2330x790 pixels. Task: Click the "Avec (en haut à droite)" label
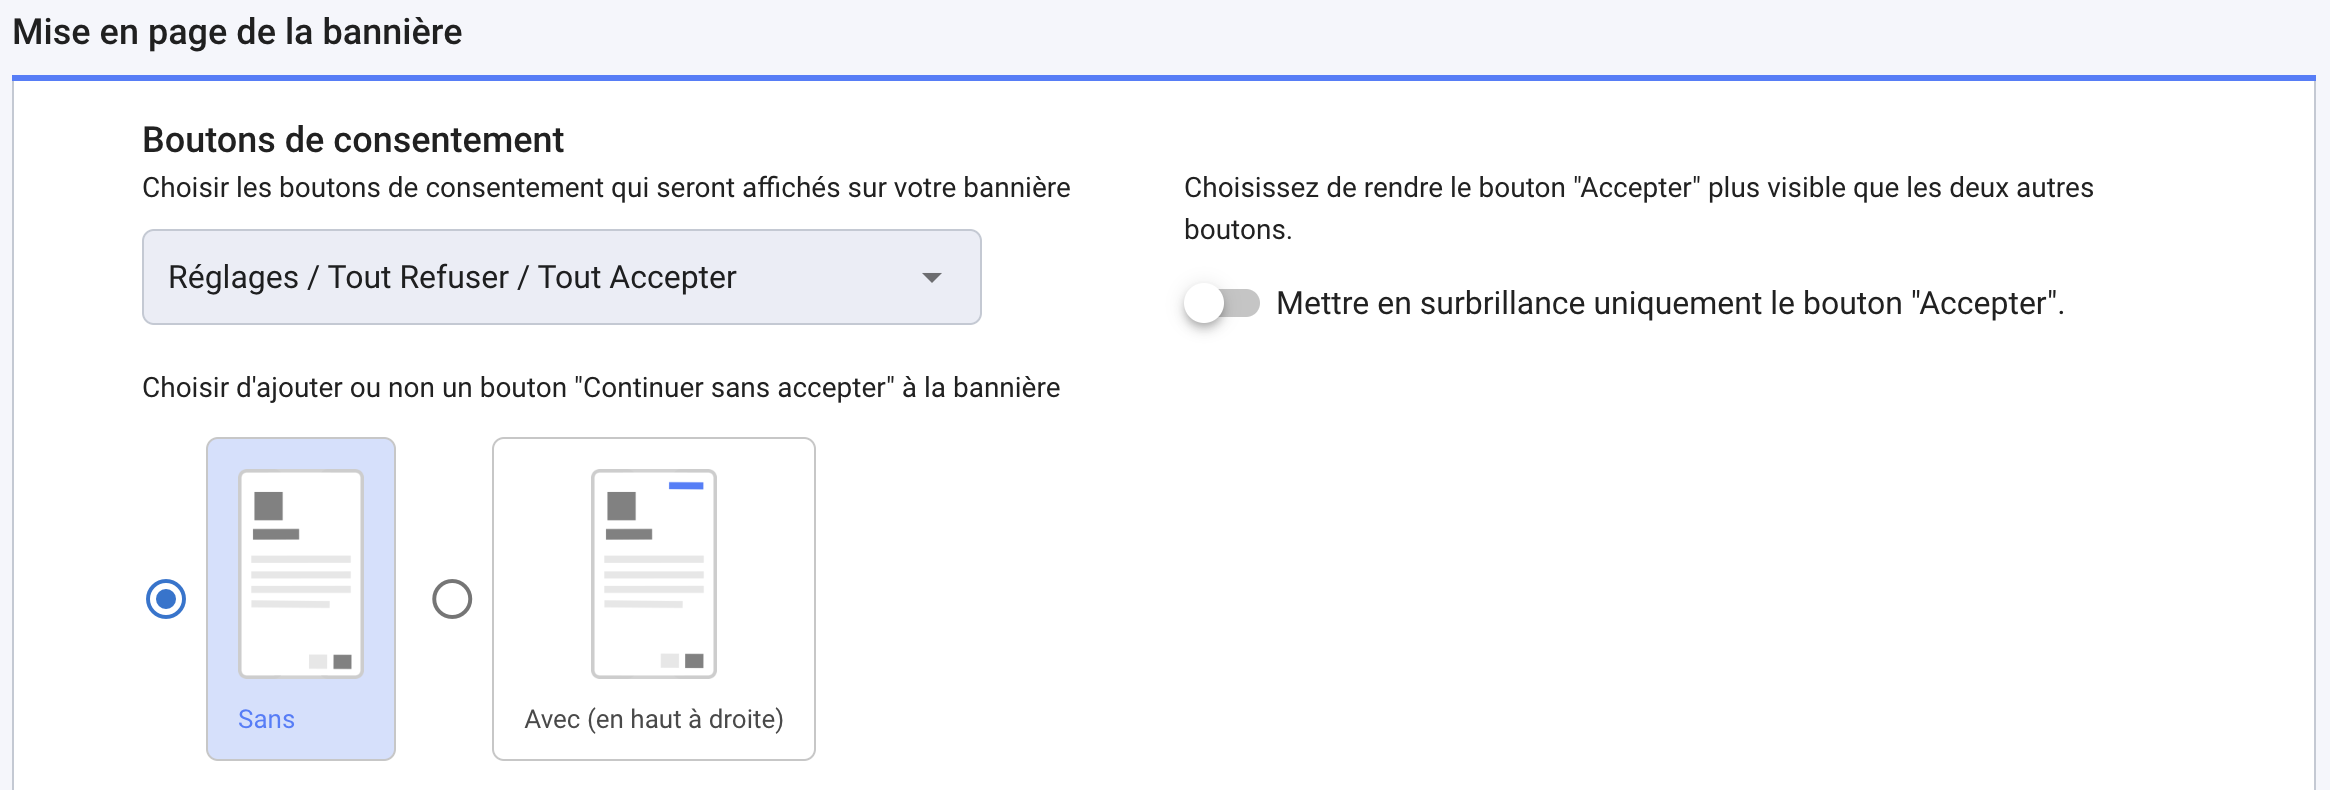pyautogui.click(x=653, y=718)
